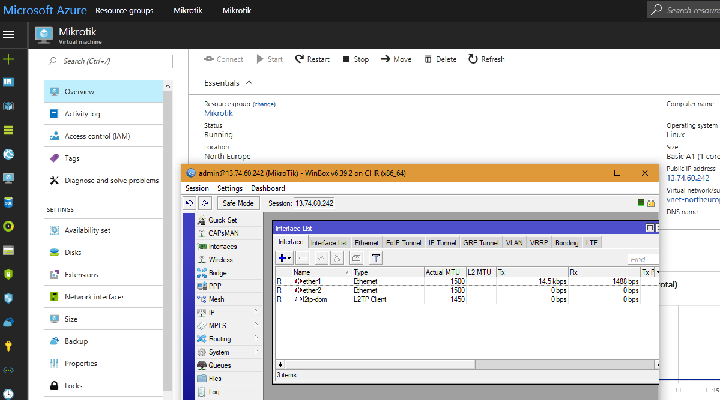Sort by the Name column header

tap(321, 272)
